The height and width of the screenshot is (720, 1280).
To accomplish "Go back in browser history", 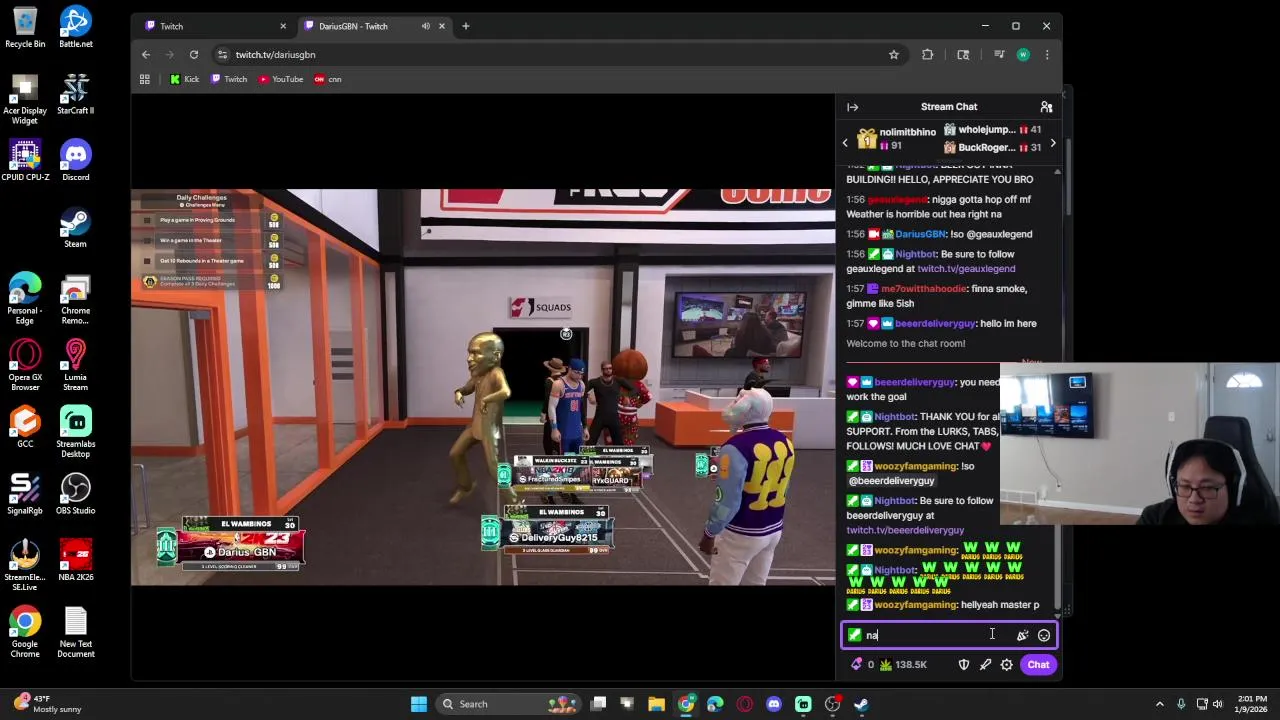I will point(146,55).
